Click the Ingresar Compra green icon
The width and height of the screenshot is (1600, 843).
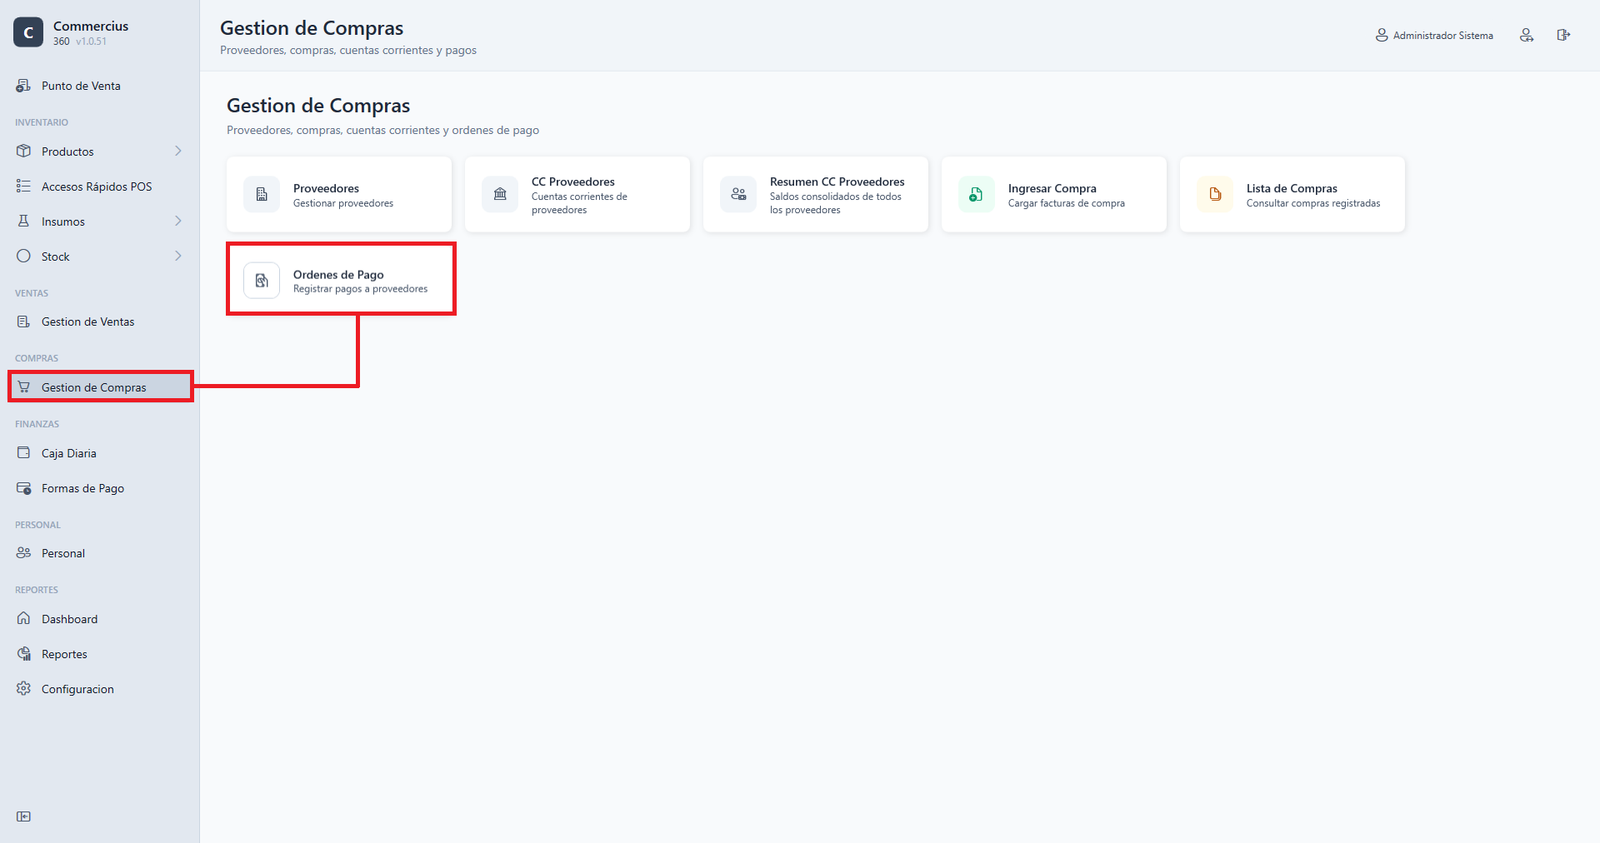976,194
